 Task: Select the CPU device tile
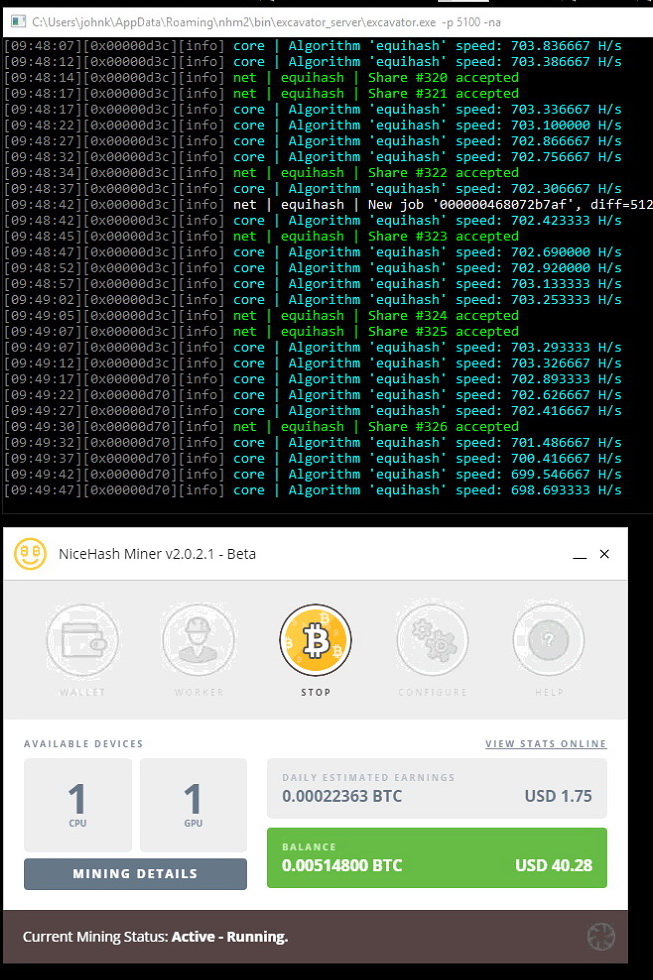[x=77, y=804]
